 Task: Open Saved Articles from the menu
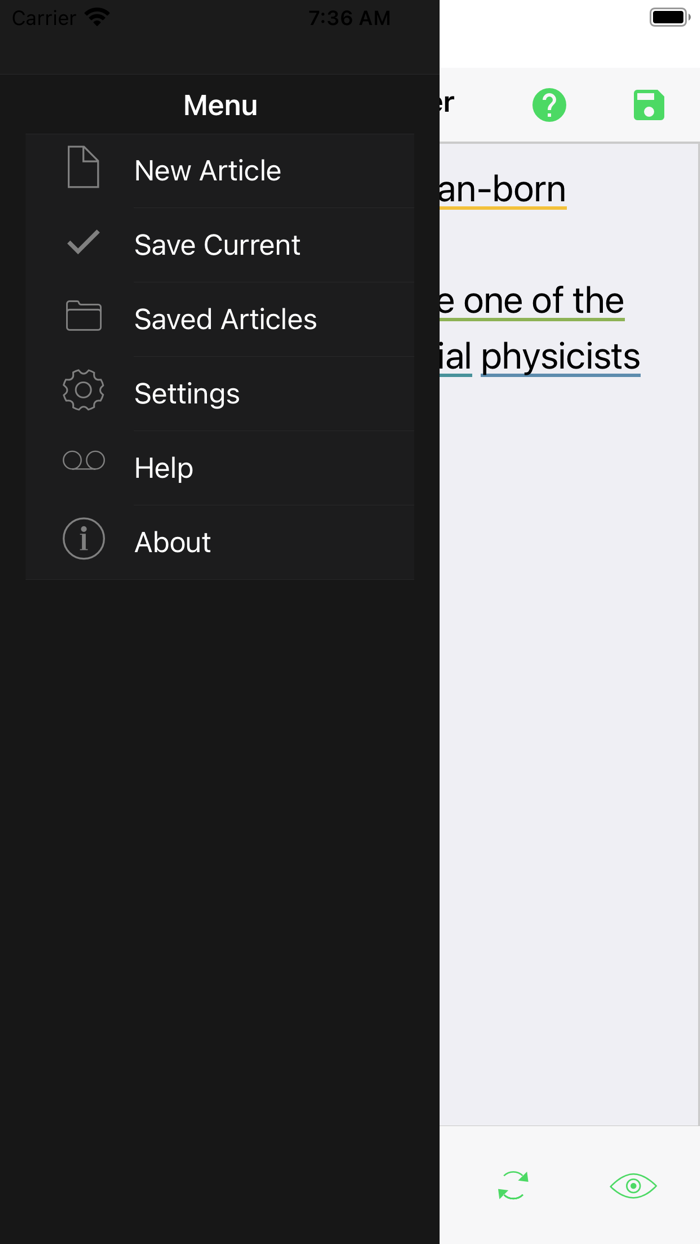tap(225, 319)
